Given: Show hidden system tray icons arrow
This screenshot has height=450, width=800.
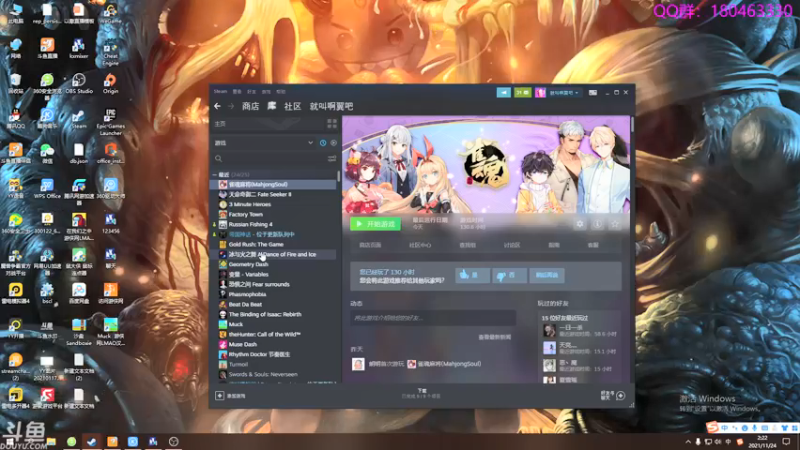Looking at the screenshot, I should [688, 441].
